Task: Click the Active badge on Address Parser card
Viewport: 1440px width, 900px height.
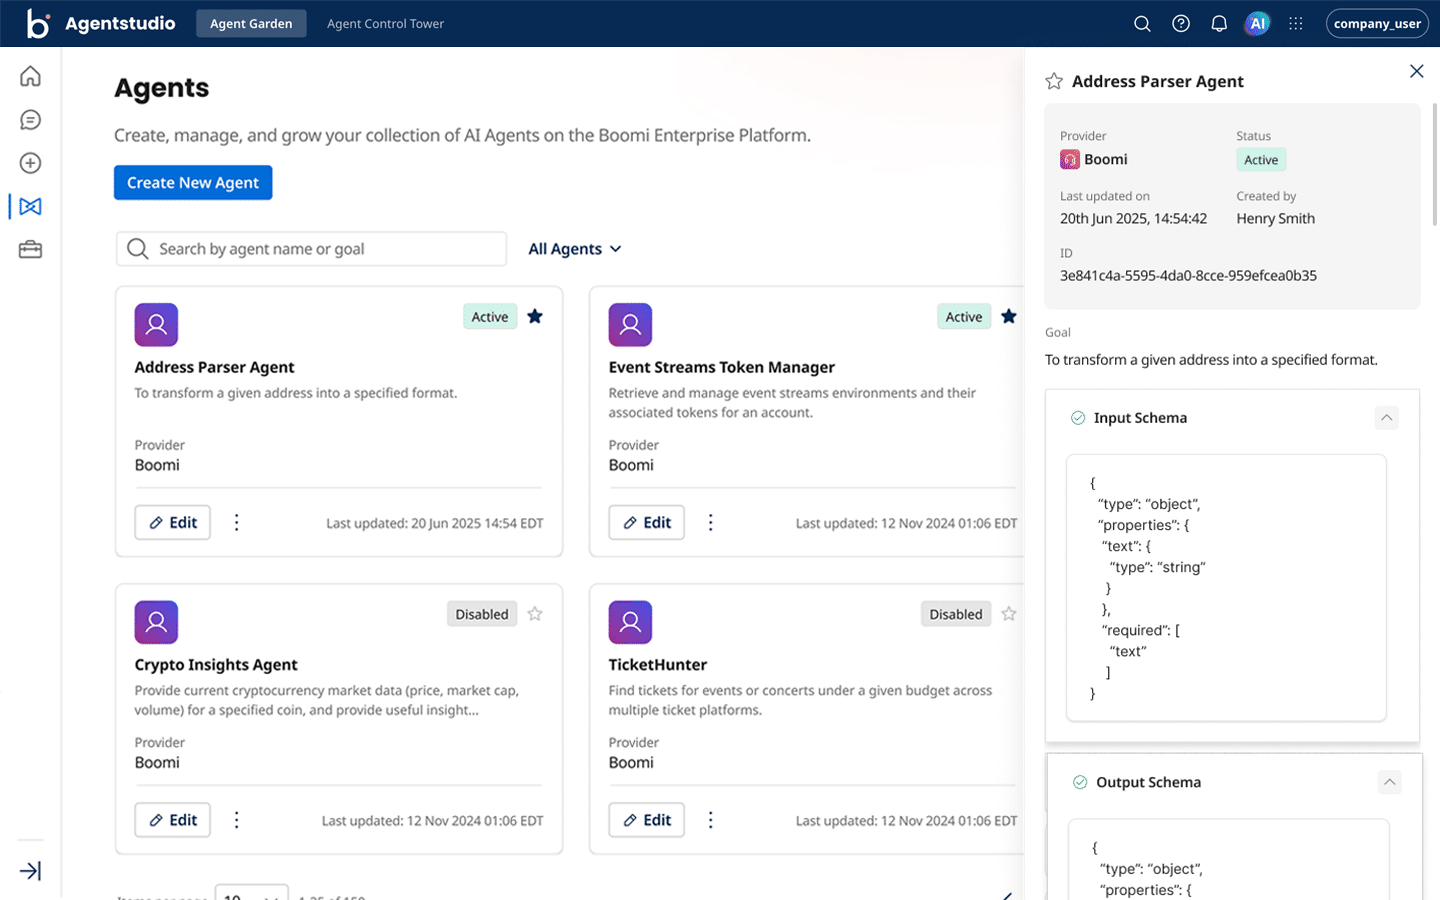Action: (x=490, y=317)
